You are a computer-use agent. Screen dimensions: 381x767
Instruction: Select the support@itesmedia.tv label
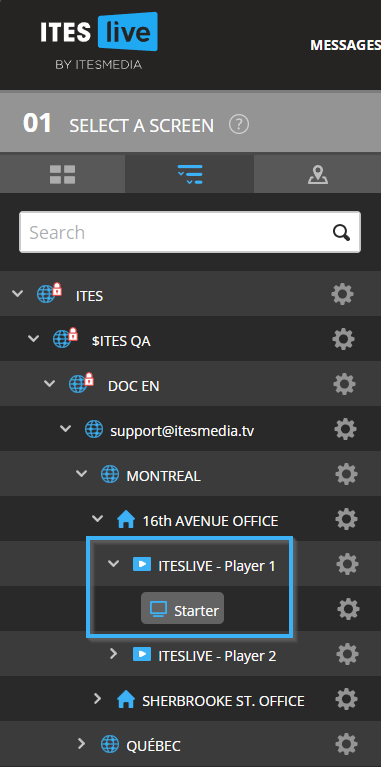182,431
